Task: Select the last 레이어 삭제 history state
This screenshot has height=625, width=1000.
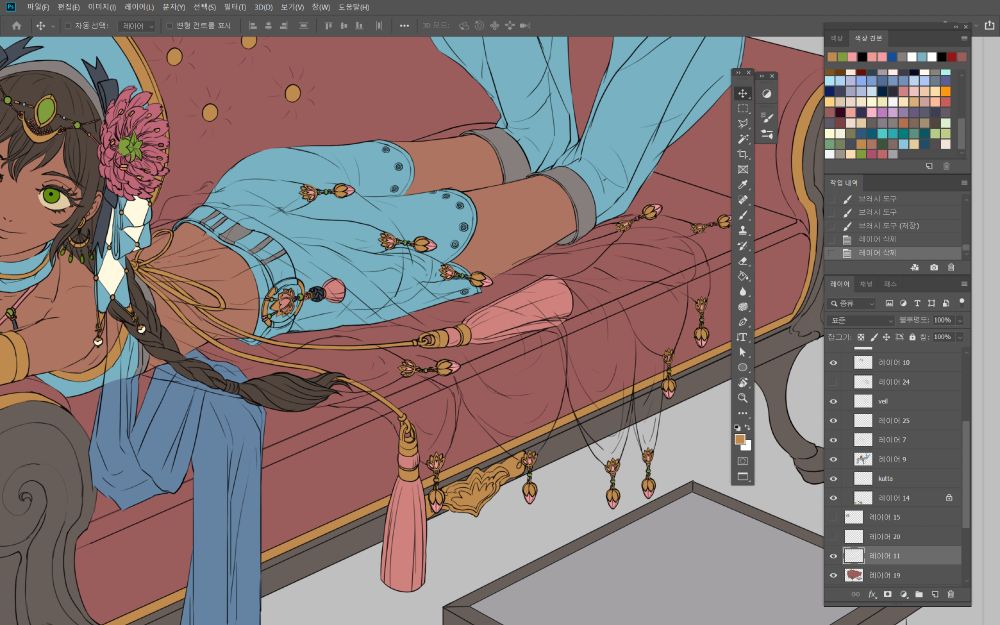Action: click(893, 253)
